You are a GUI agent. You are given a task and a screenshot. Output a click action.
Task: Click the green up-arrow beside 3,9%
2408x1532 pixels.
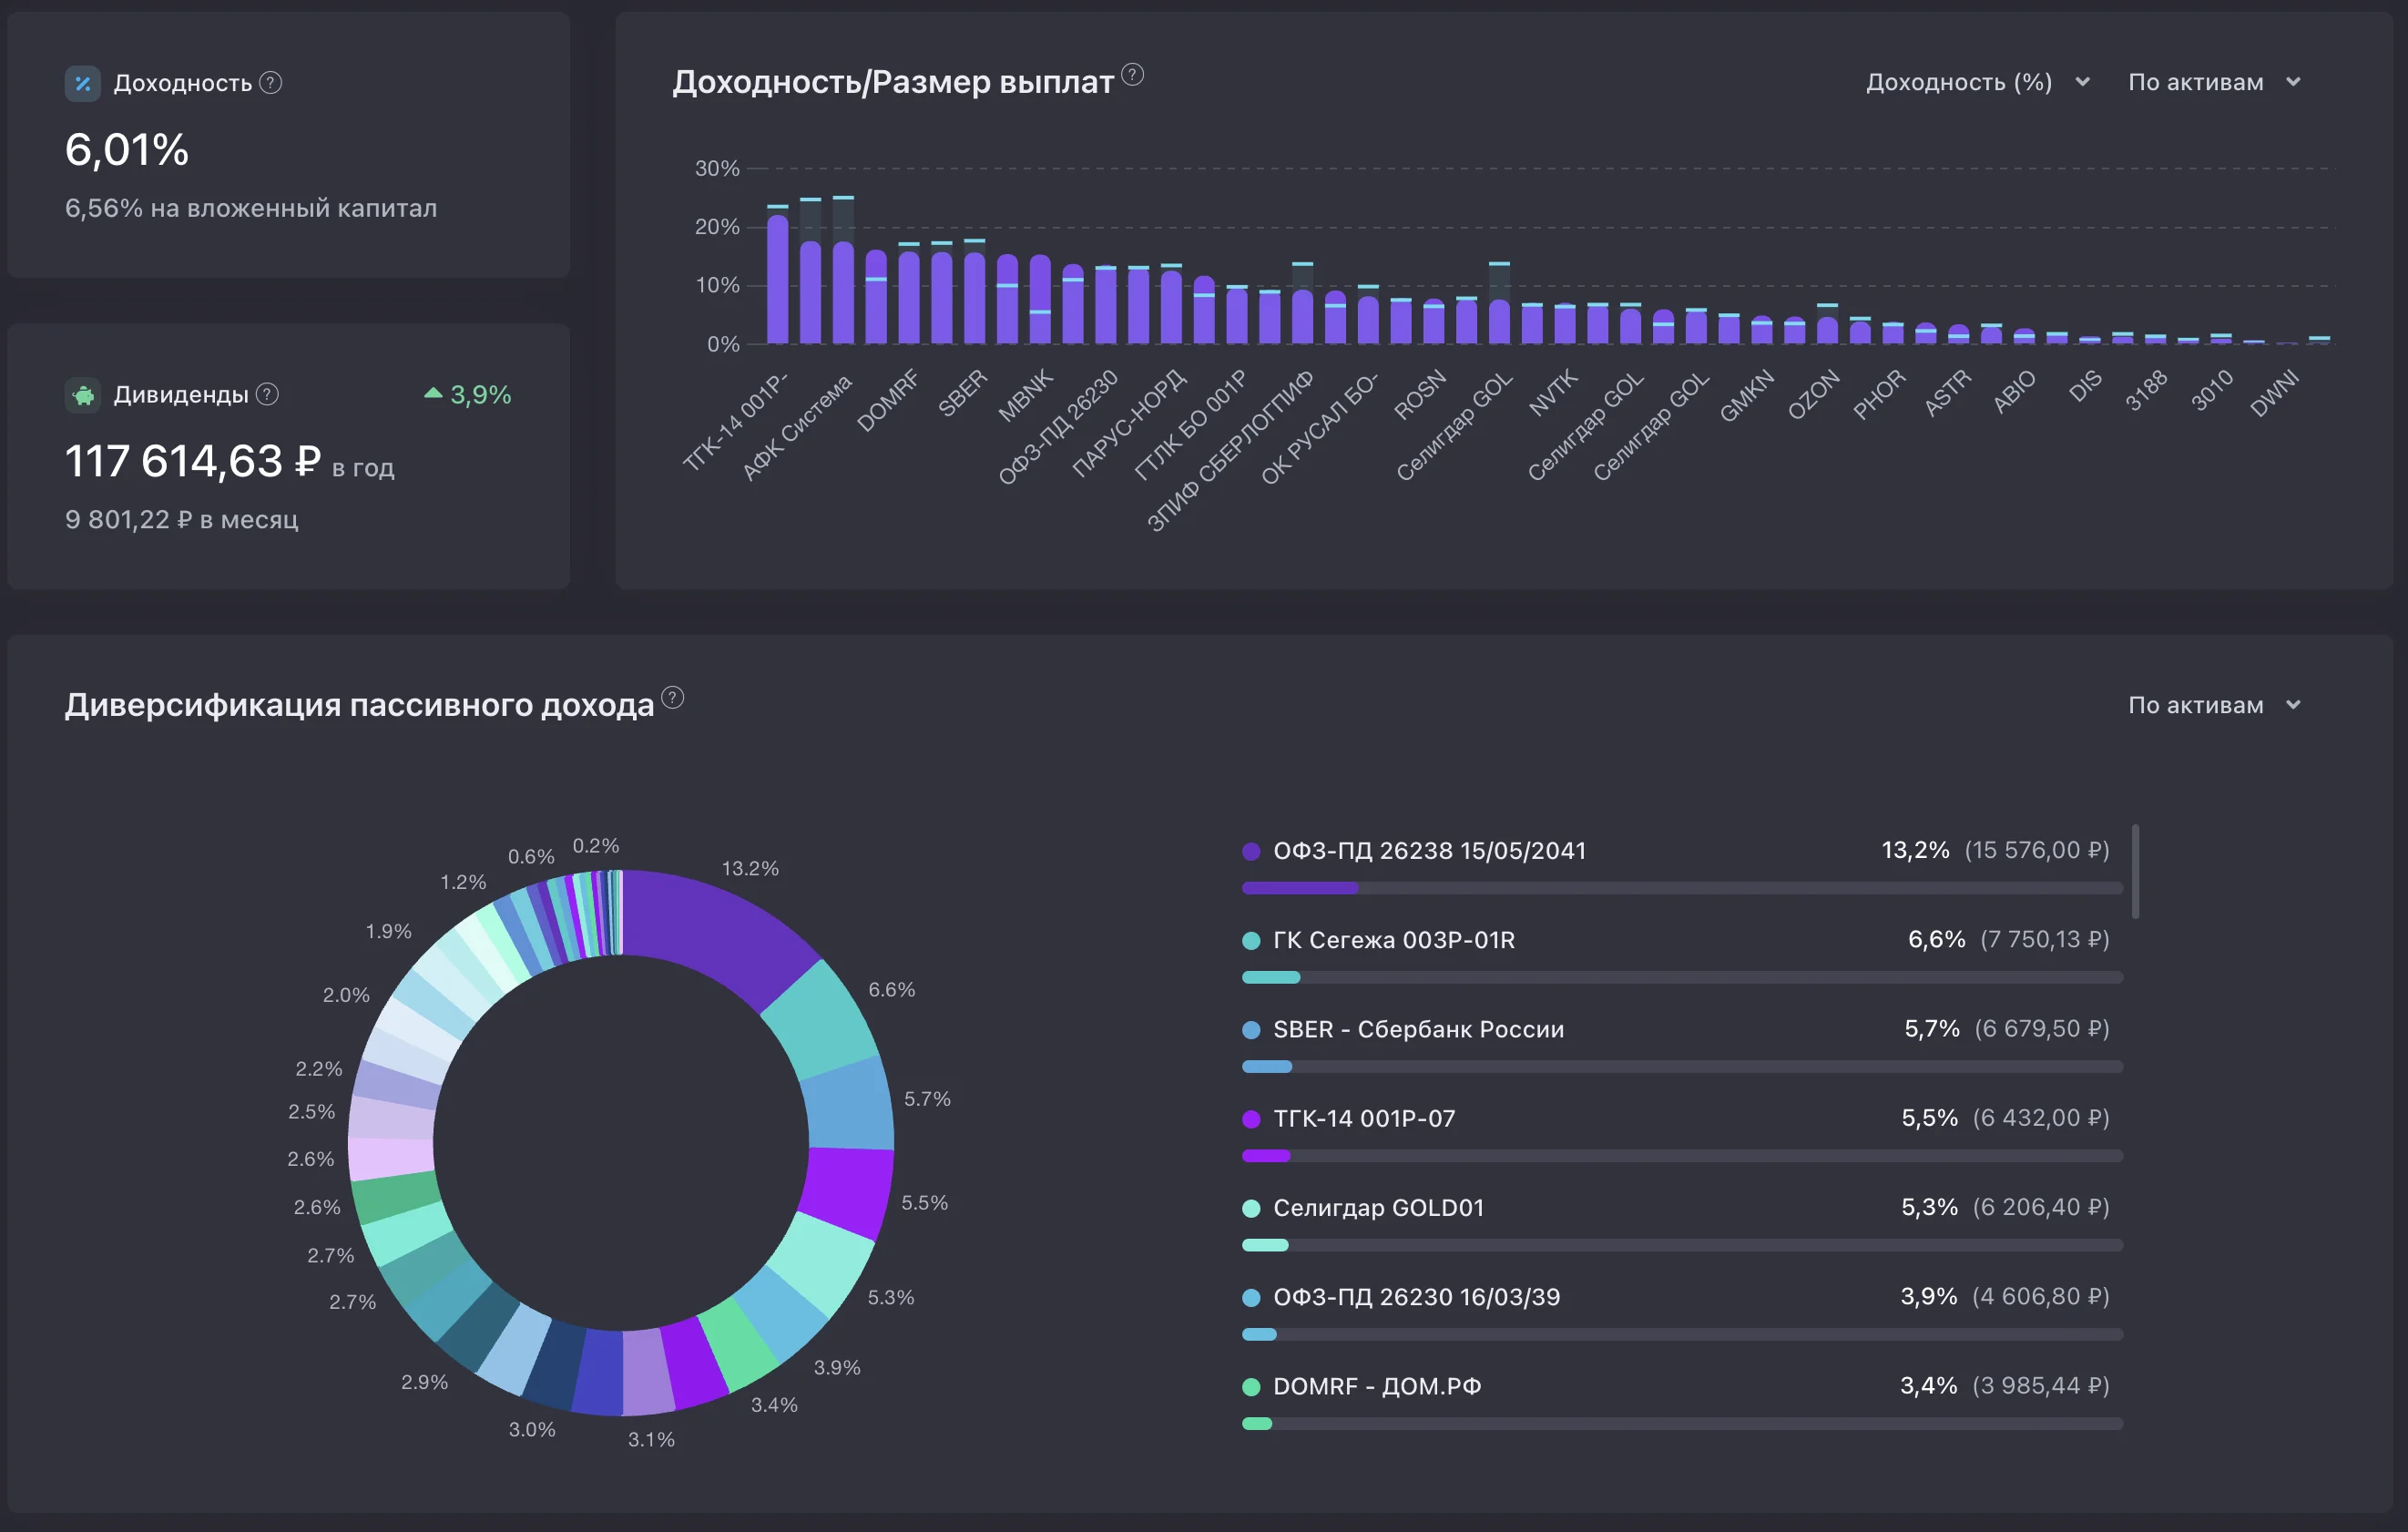point(433,393)
